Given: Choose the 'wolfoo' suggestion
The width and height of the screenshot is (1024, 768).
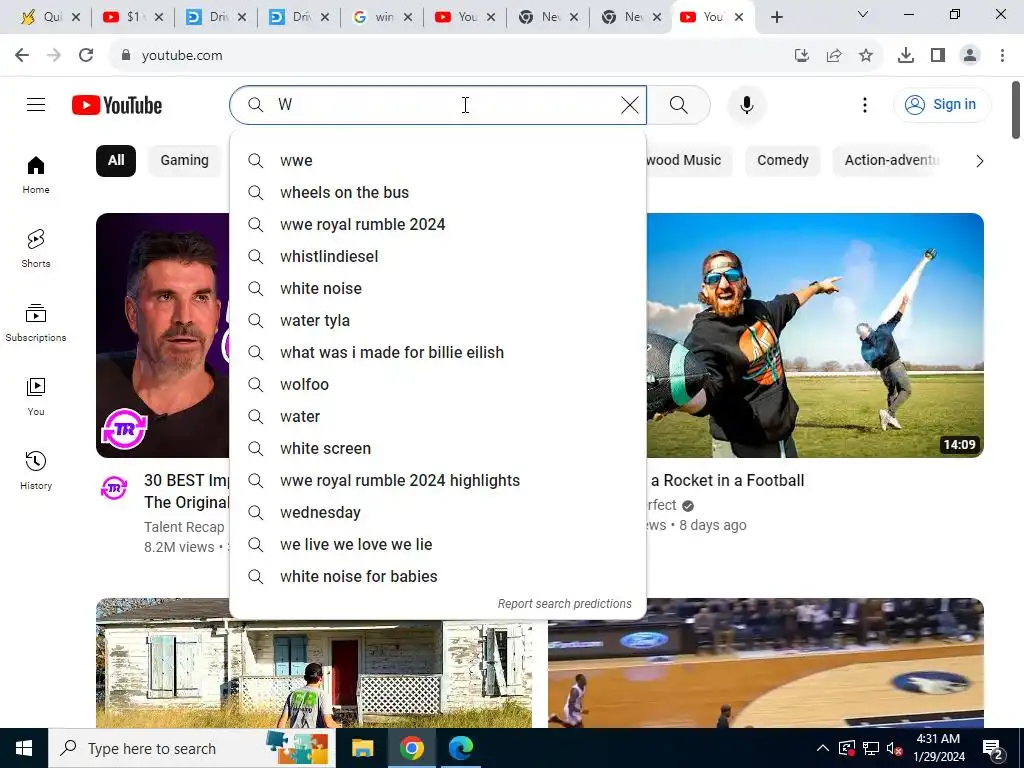Looking at the screenshot, I should pyautogui.click(x=438, y=385).
